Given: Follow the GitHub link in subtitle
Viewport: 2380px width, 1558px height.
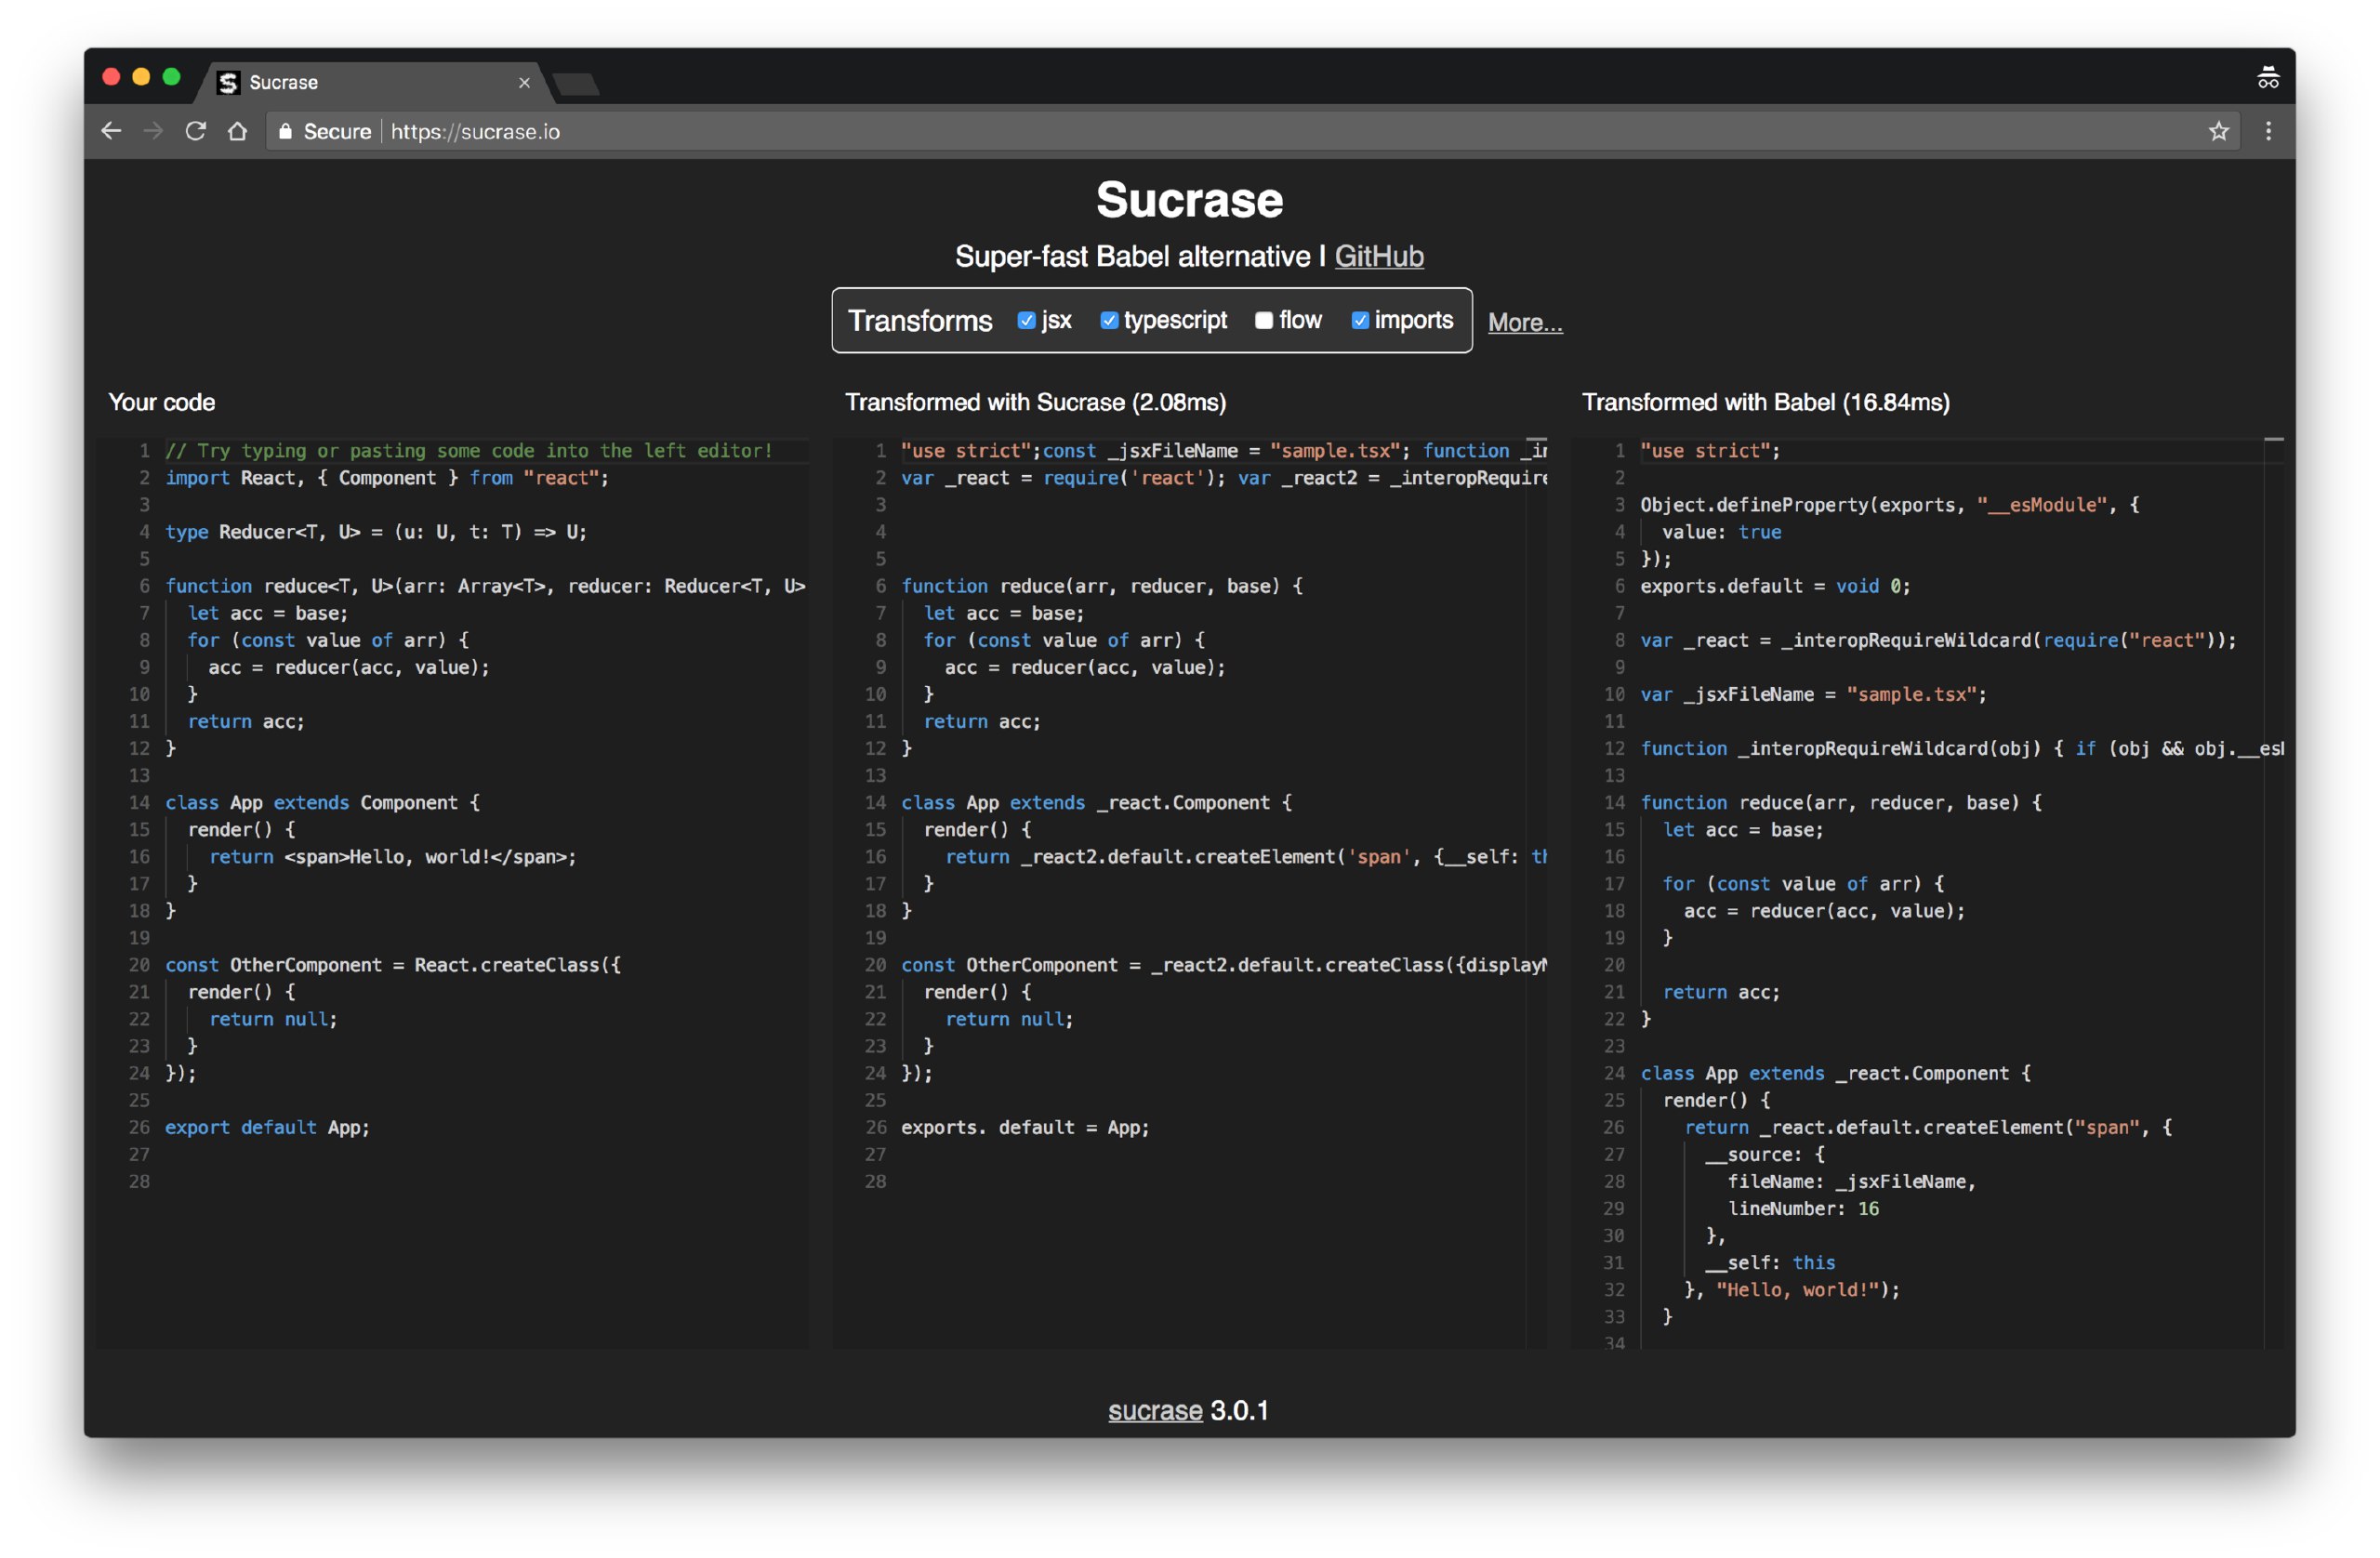Looking at the screenshot, I should 1379,257.
